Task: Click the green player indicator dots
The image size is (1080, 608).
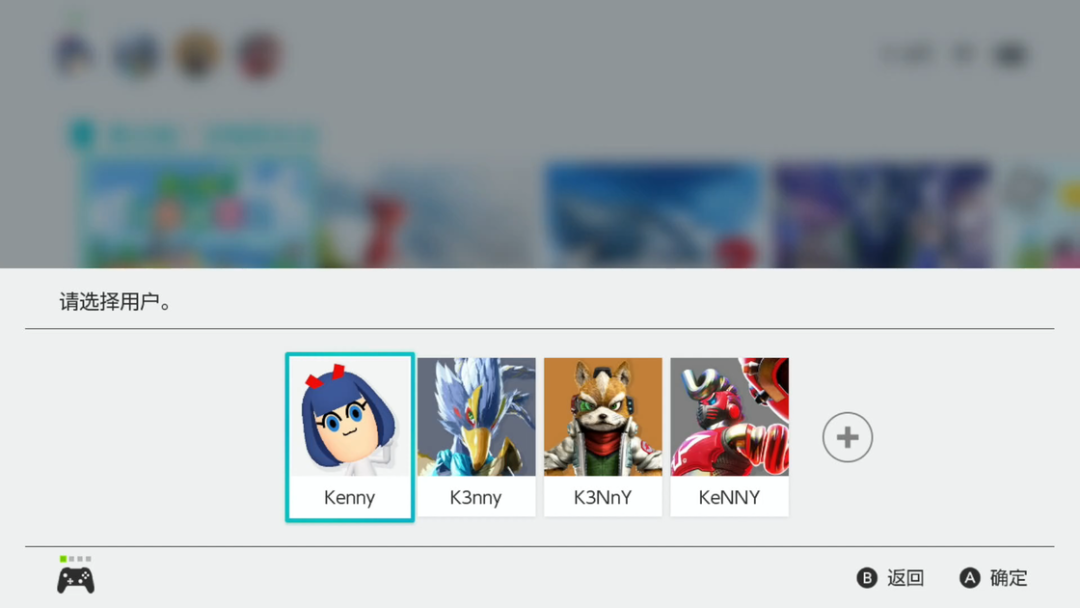Action: click(x=76, y=558)
